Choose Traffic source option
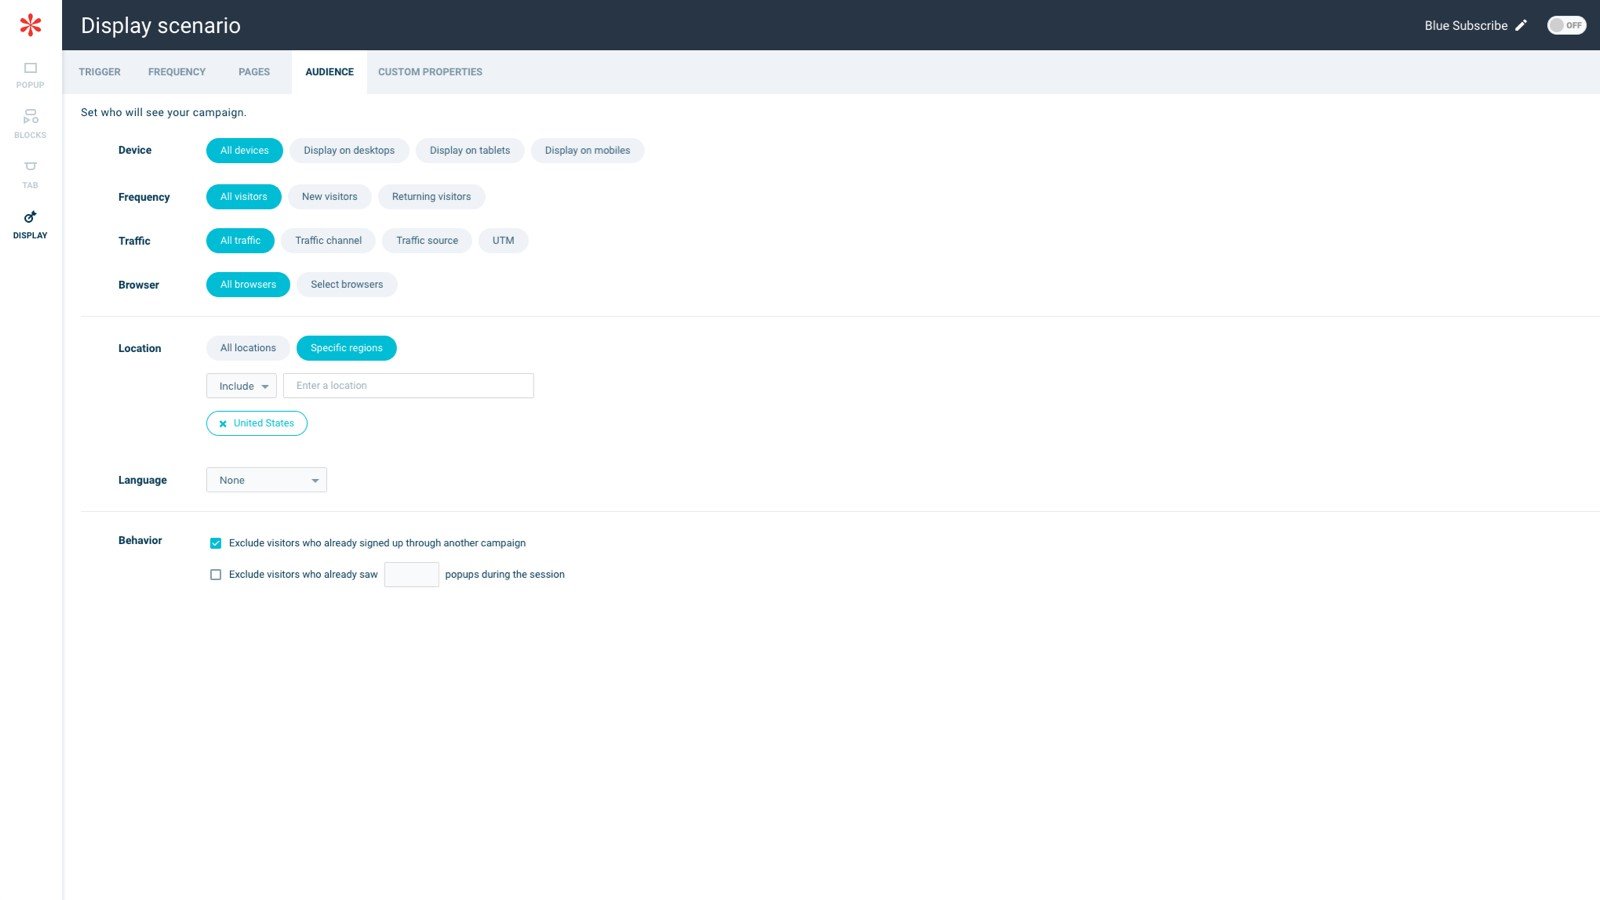 (427, 241)
